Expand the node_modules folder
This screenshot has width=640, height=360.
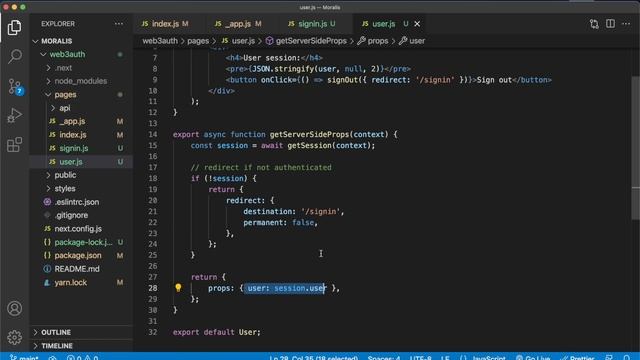(x=80, y=81)
